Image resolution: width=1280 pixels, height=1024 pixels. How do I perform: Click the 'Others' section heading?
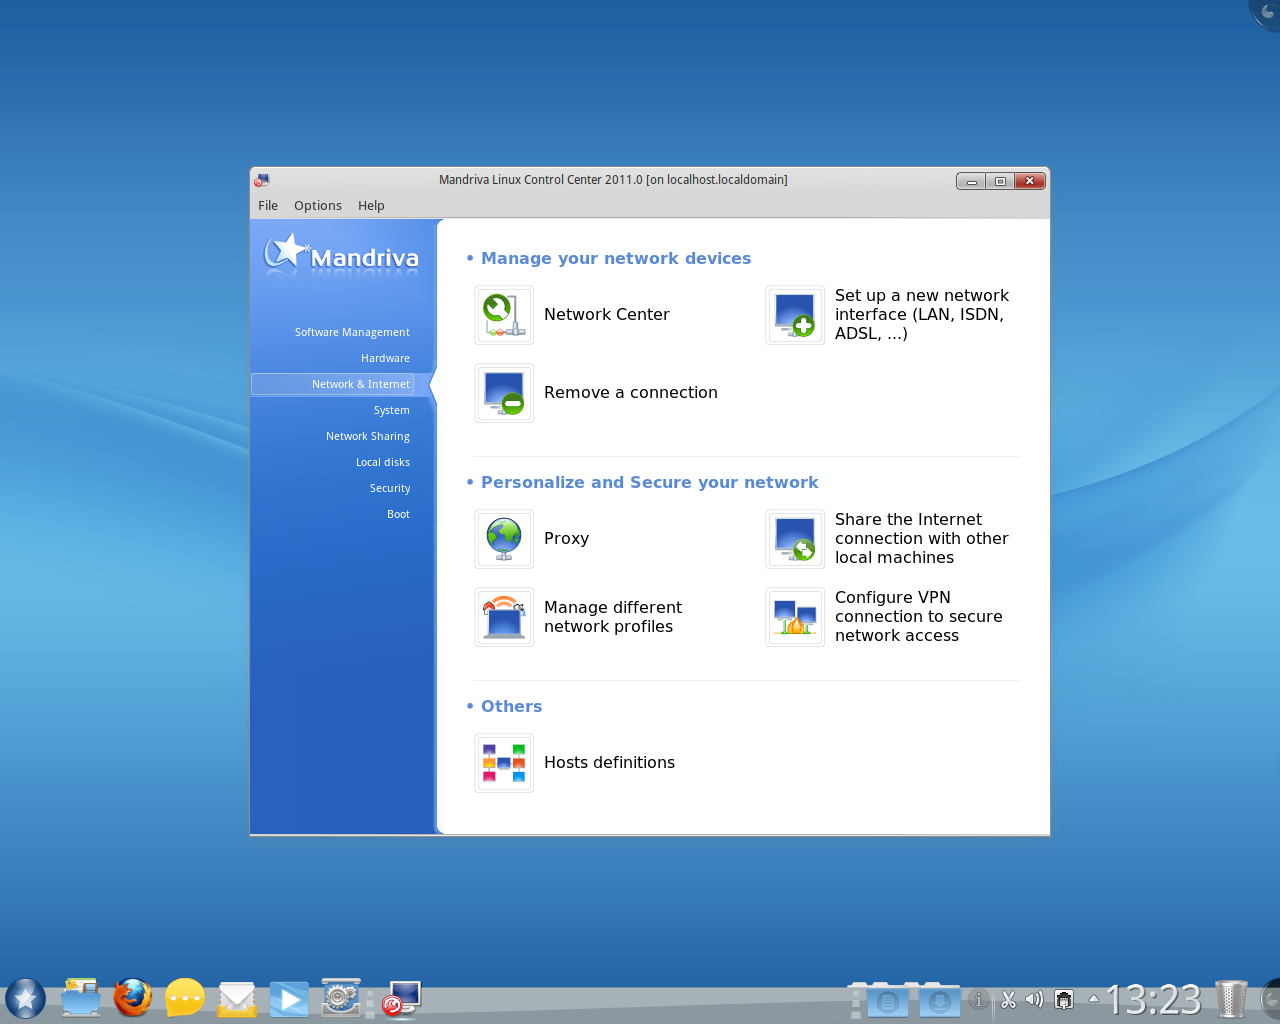[x=511, y=707]
